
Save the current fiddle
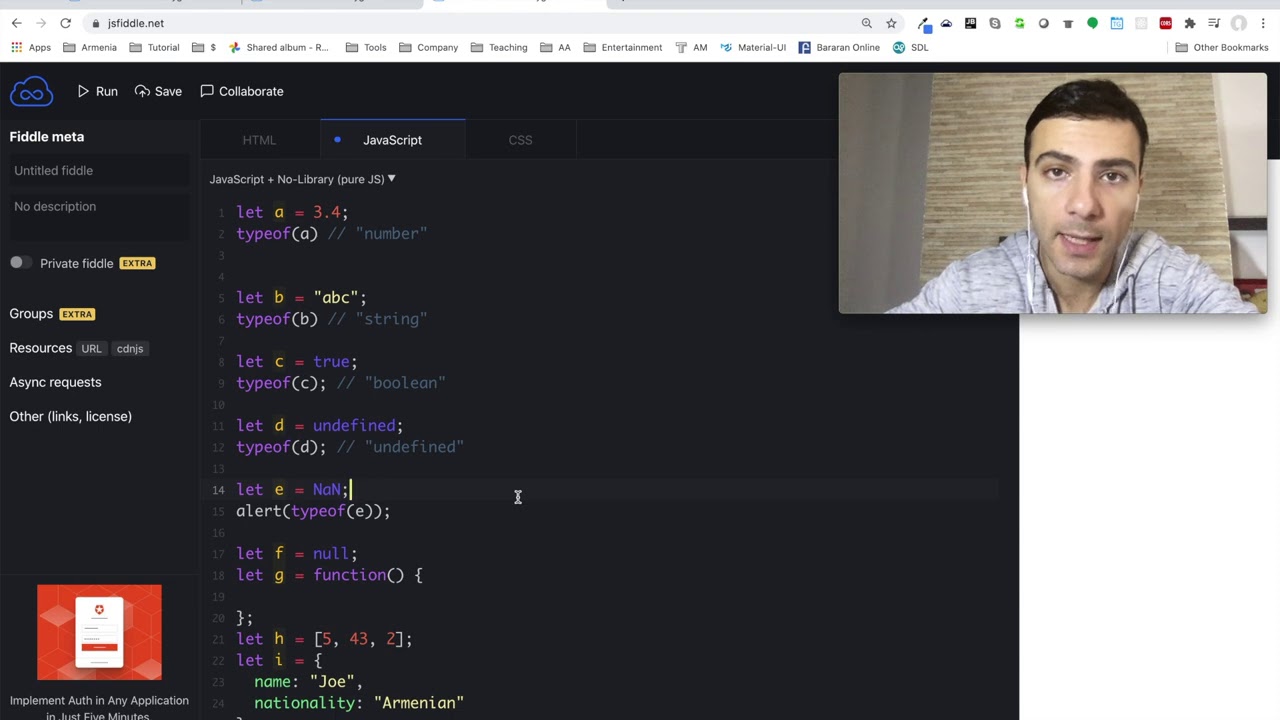pos(158,91)
